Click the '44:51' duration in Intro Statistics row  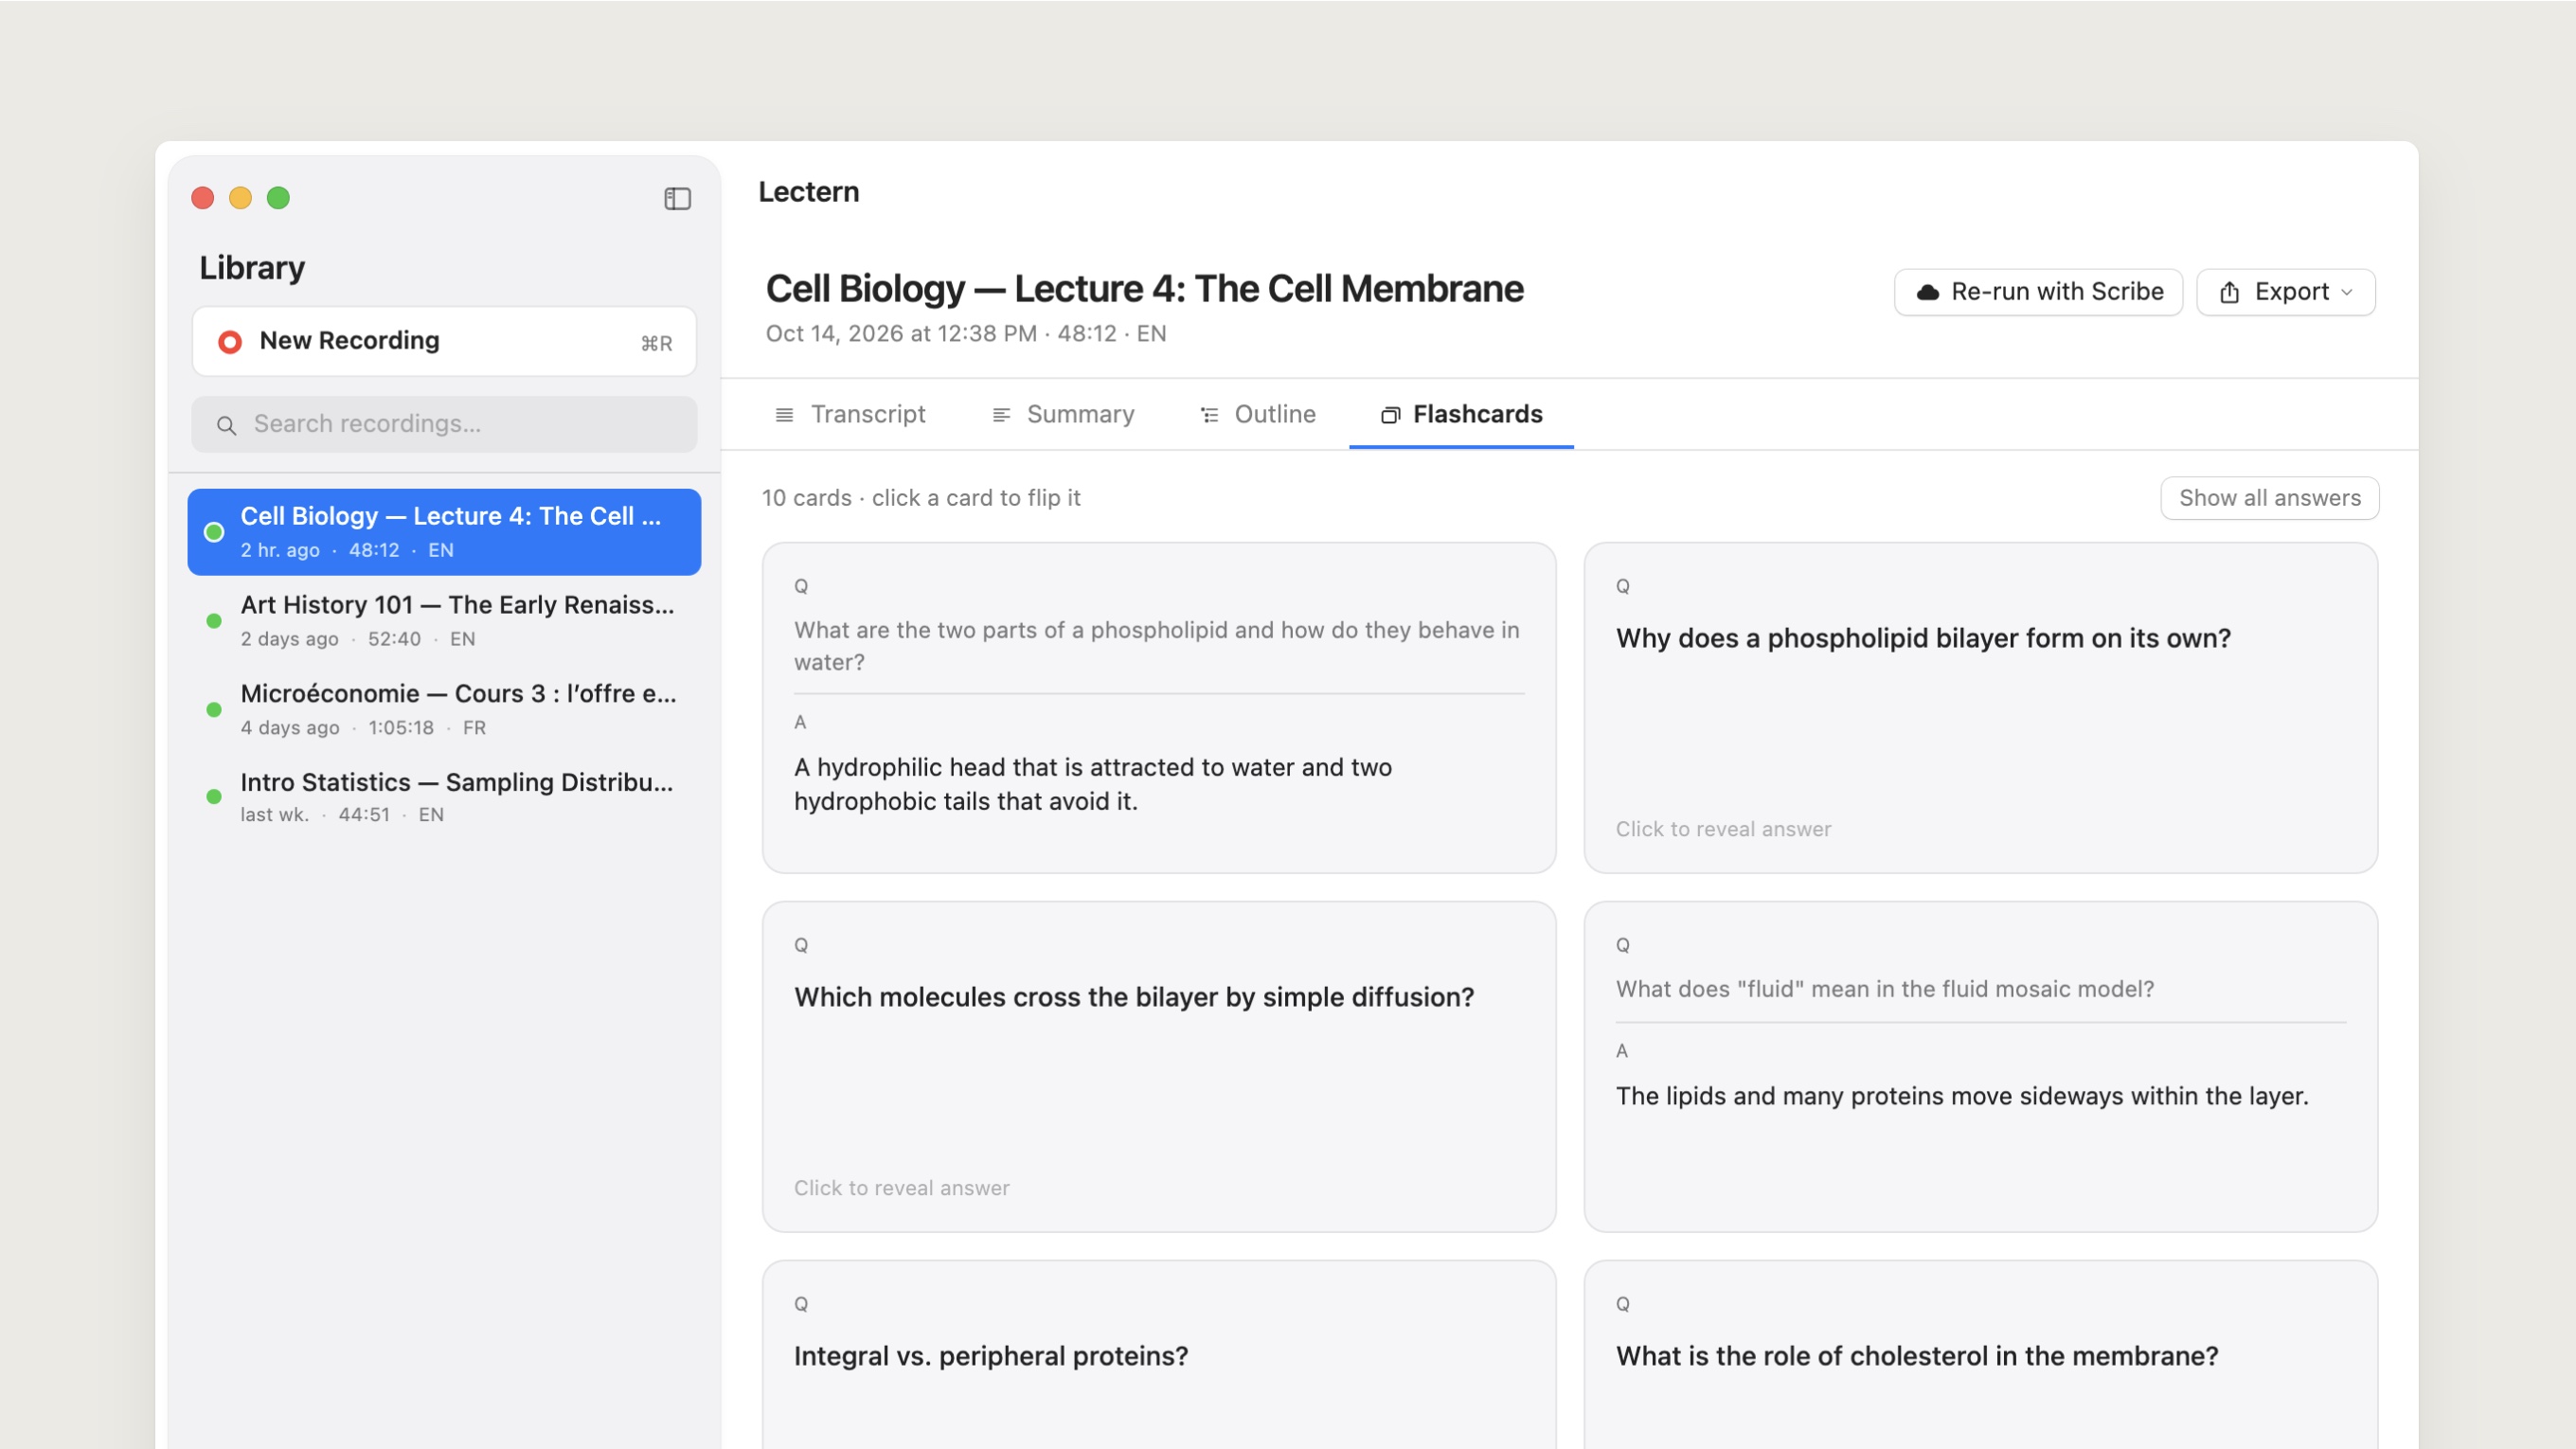(364, 815)
